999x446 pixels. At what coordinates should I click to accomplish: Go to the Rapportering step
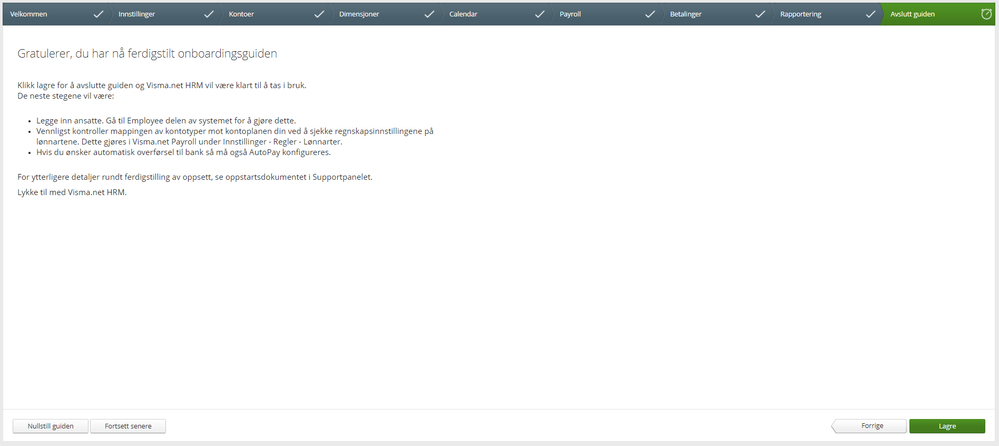828,14
